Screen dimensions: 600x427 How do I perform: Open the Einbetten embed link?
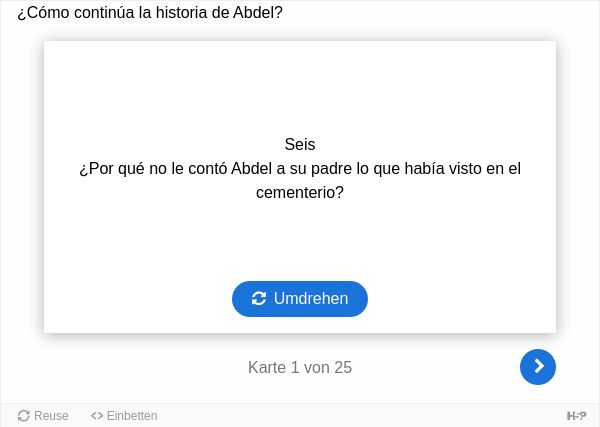(124, 416)
